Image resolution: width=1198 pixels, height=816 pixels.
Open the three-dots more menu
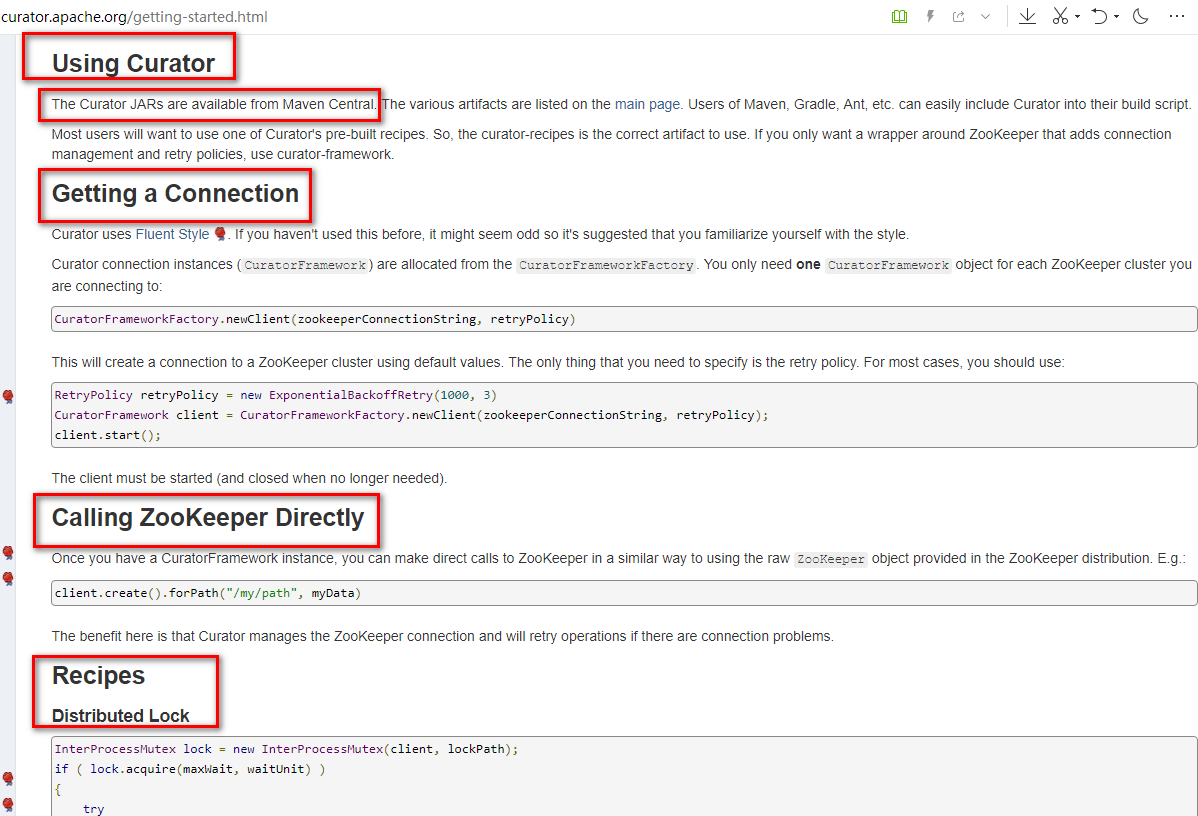pos(1177,17)
